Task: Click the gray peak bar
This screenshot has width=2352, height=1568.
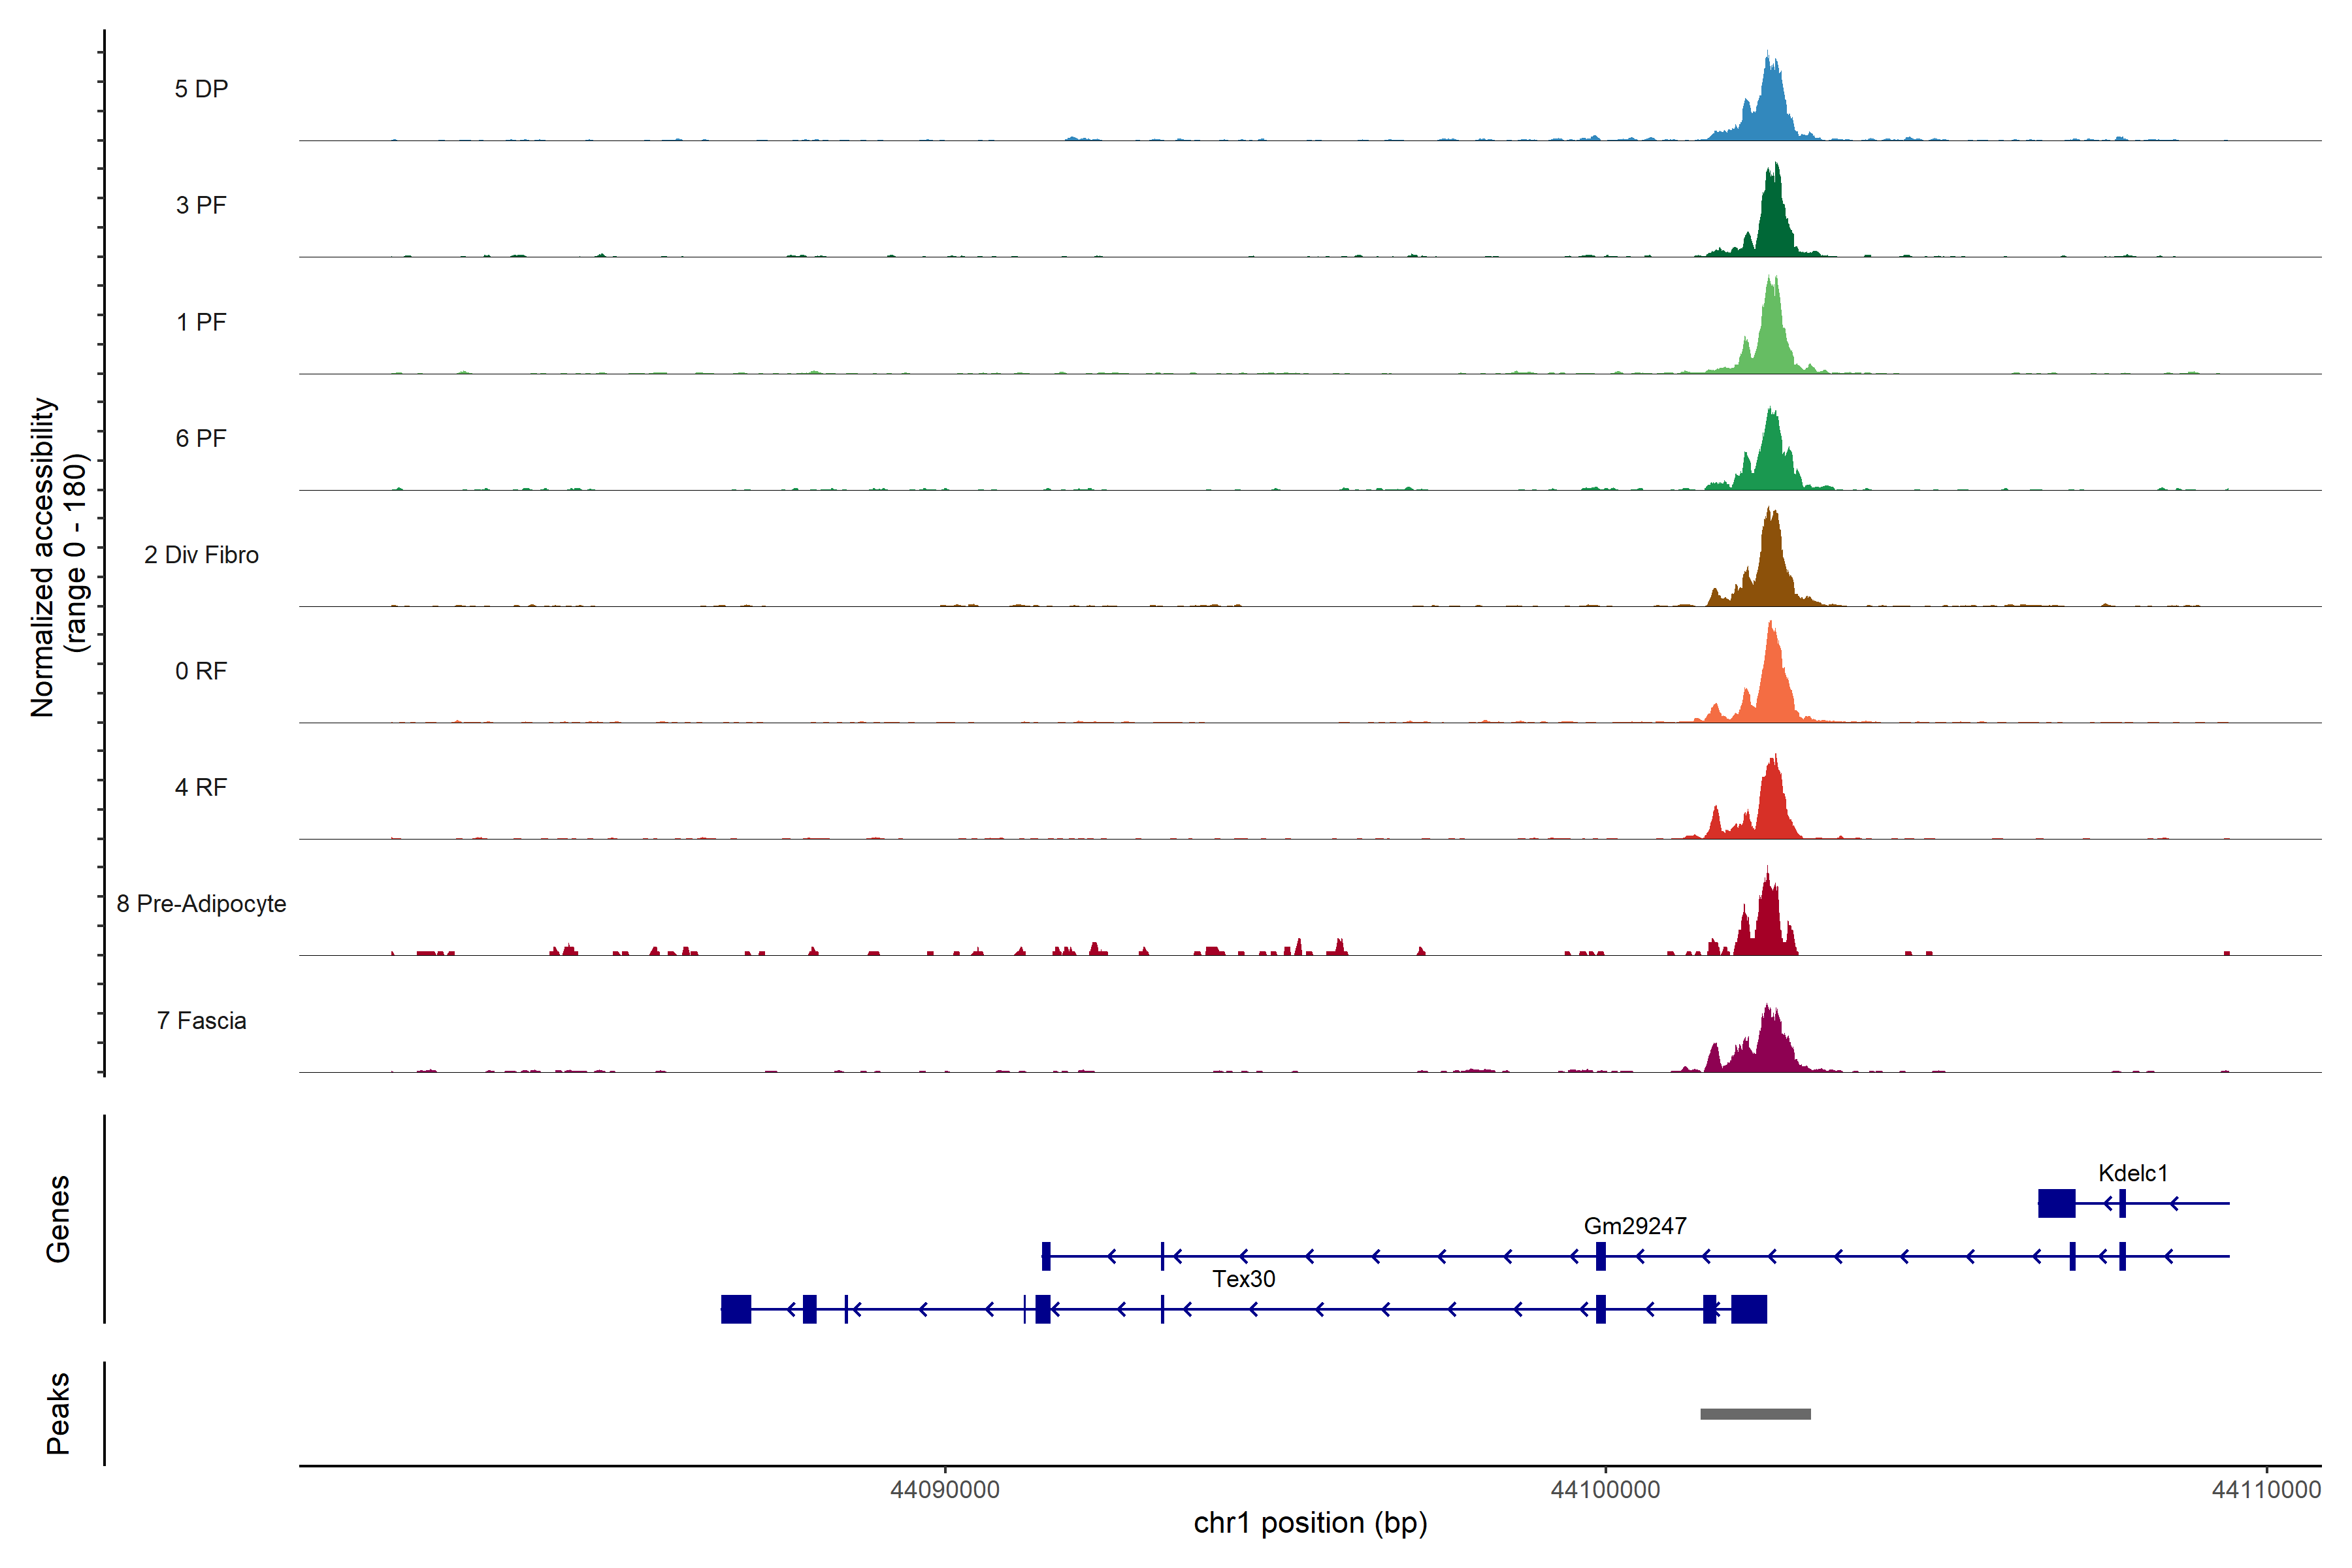Action: (x=1755, y=1414)
